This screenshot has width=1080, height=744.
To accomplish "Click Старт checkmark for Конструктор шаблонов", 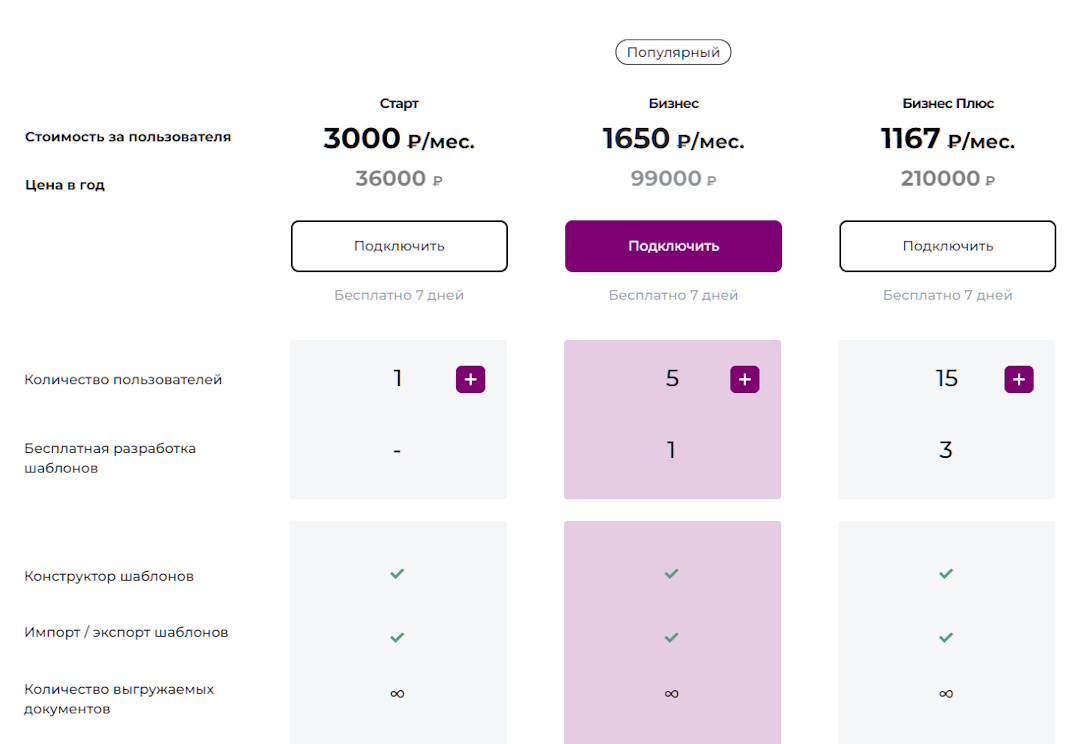I will (x=397, y=574).
